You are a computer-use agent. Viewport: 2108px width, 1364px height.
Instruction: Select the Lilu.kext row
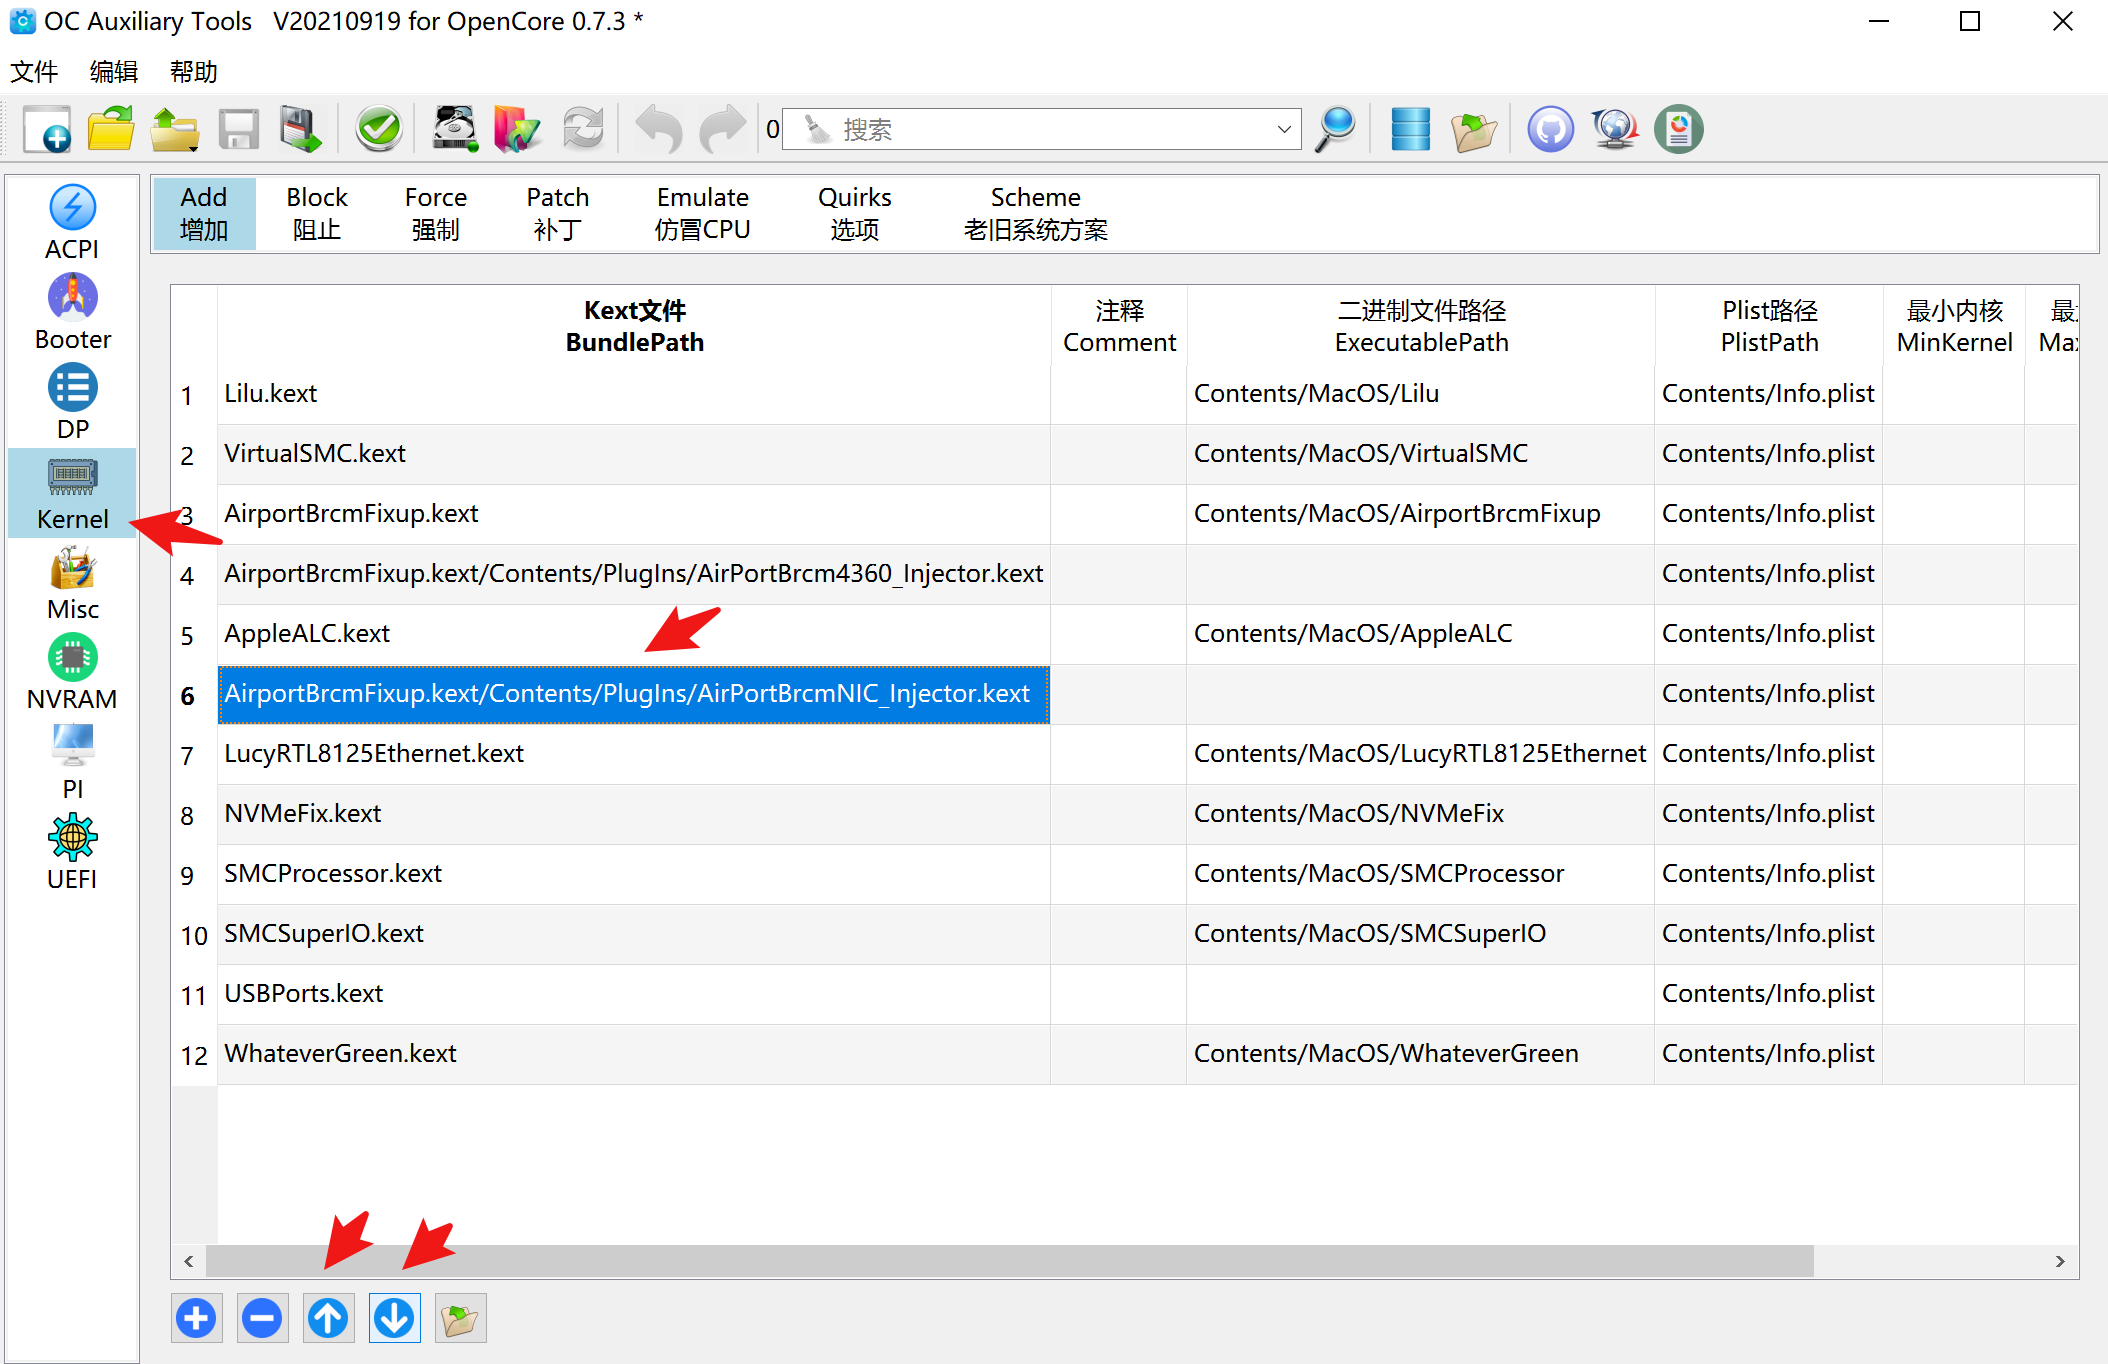[x=634, y=394]
